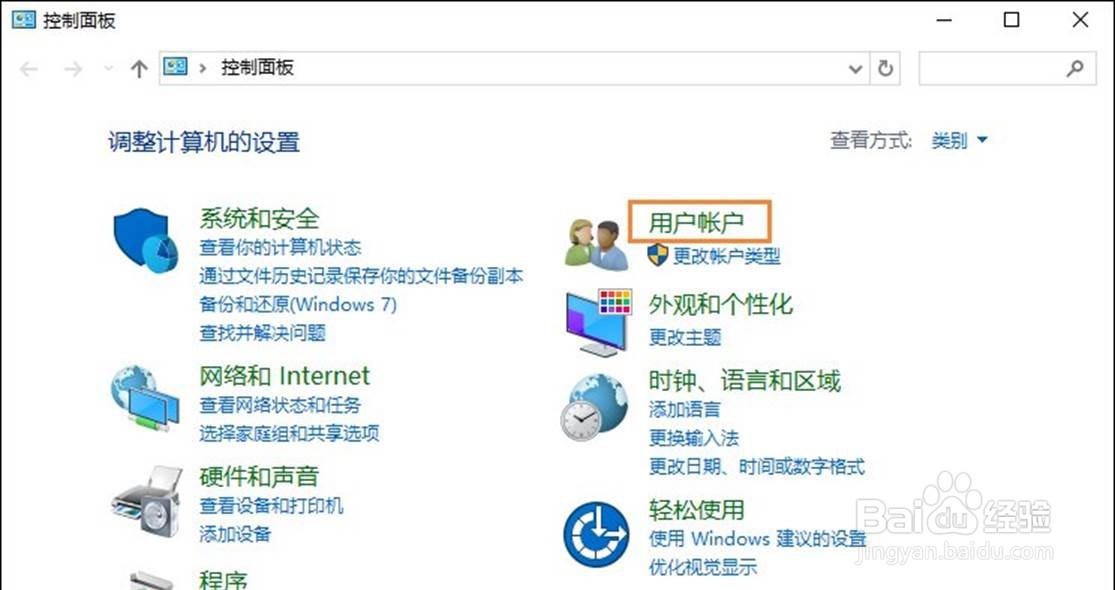Click the refresh button beside address bar
Image resolution: width=1115 pixels, height=590 pixels.
coord(885,68)
